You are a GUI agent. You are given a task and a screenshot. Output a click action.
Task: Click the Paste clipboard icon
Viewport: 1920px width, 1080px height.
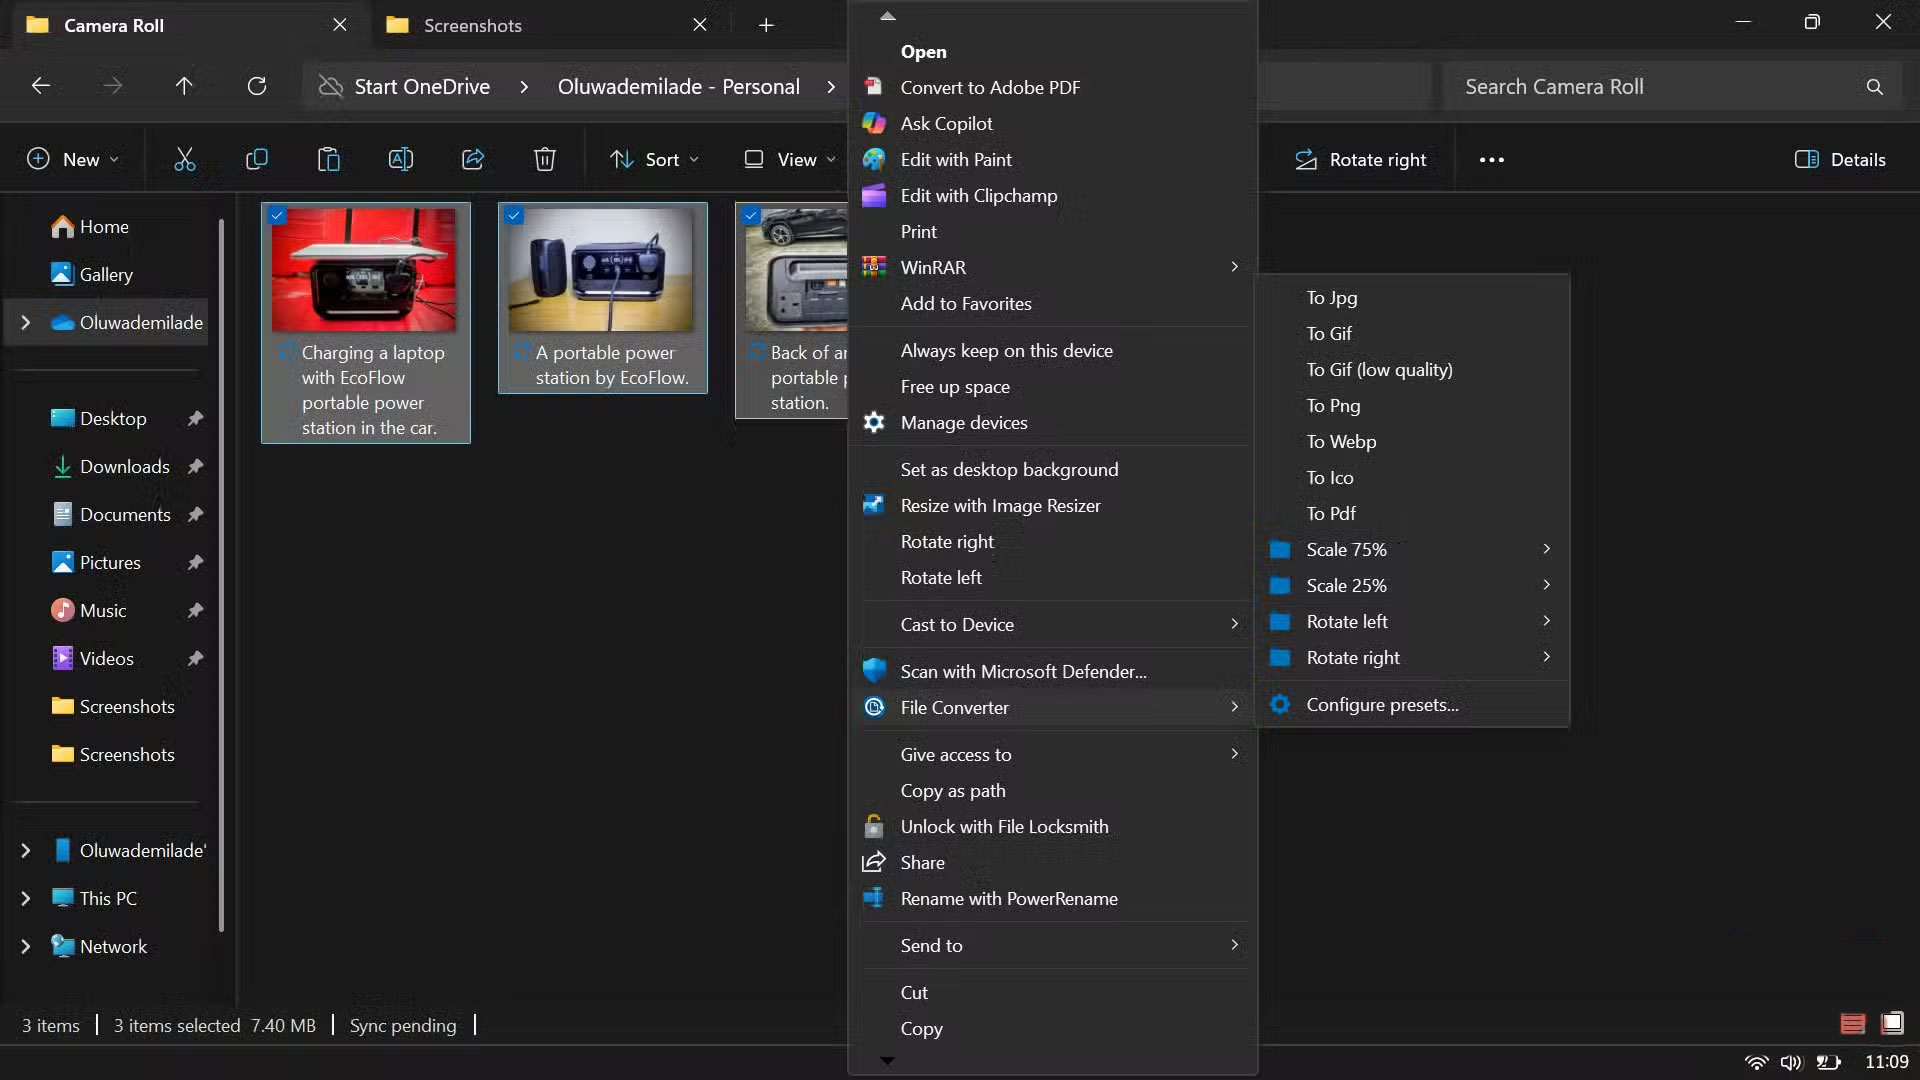click(x=328, y=160)
